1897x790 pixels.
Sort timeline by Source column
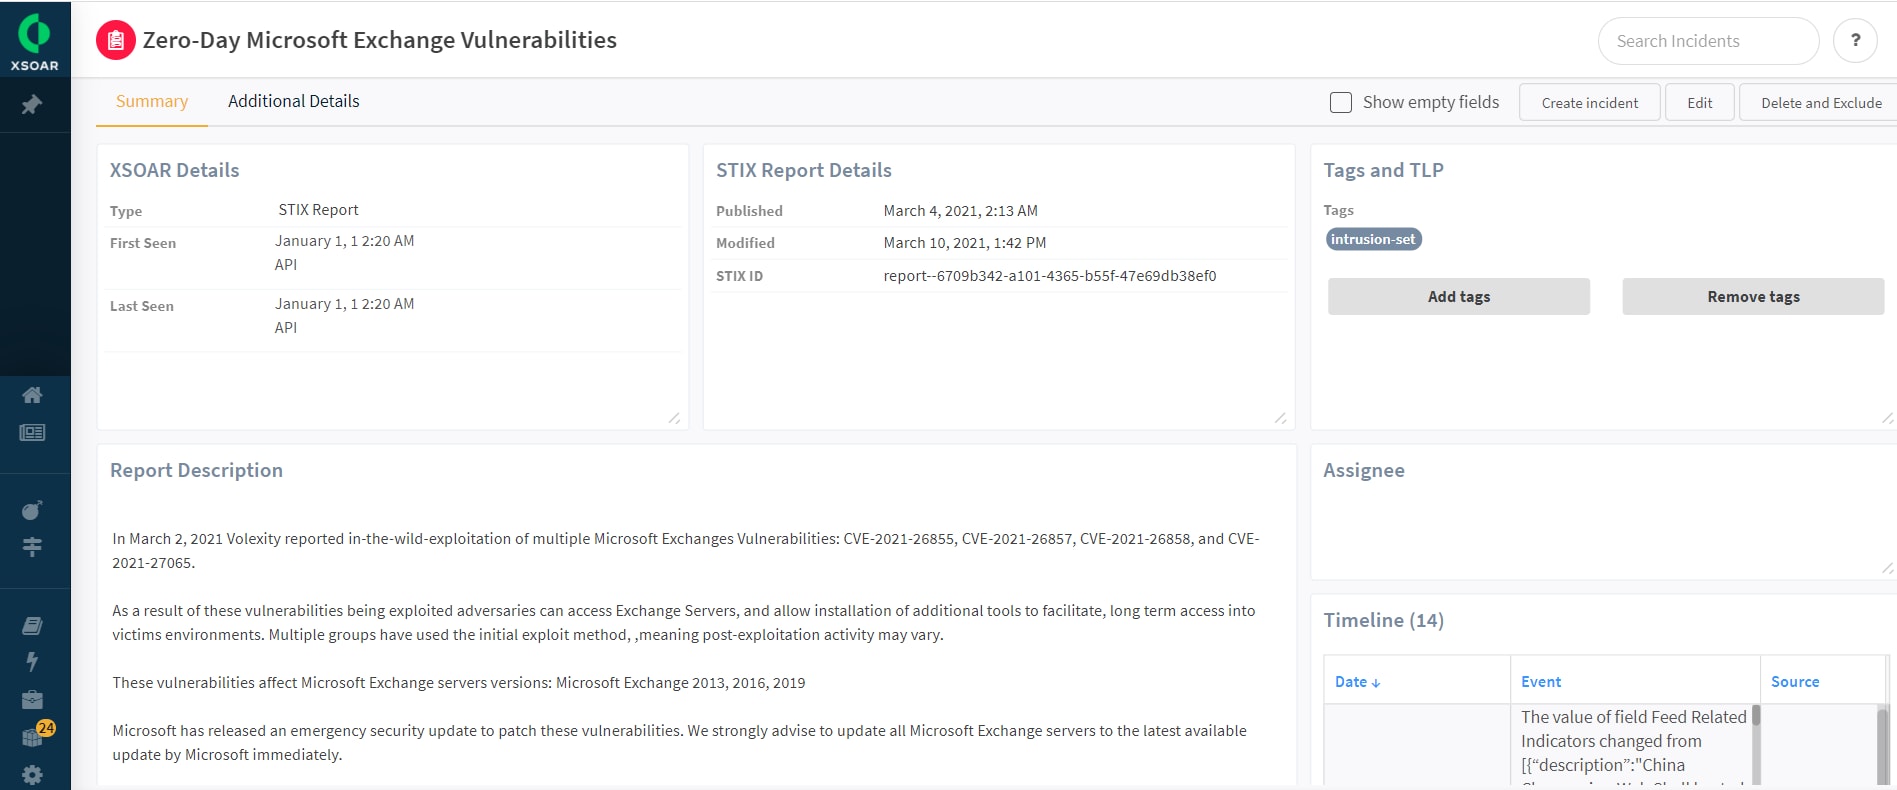[1795, 682]
